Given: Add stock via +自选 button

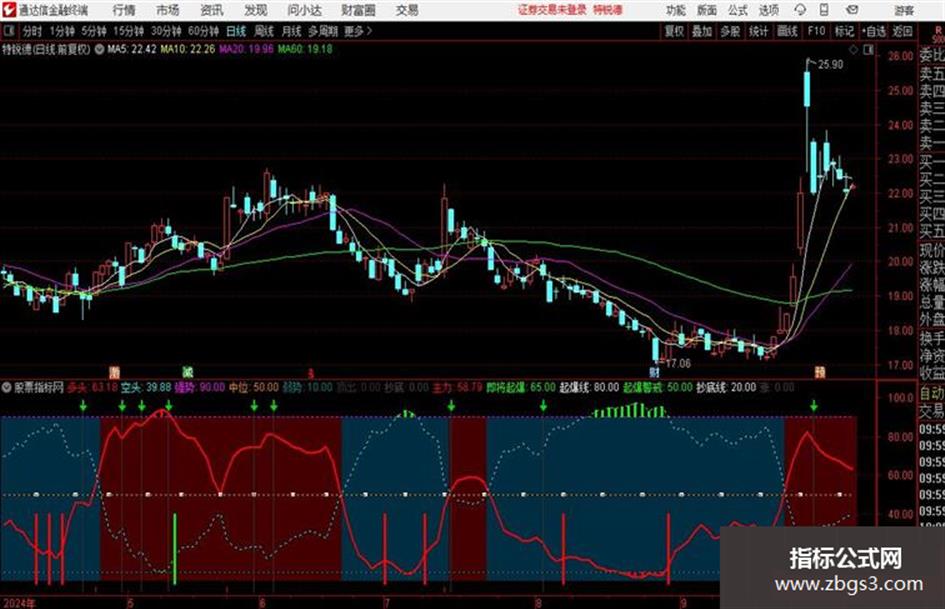Looking at the screenshot, I should (874, 31).
